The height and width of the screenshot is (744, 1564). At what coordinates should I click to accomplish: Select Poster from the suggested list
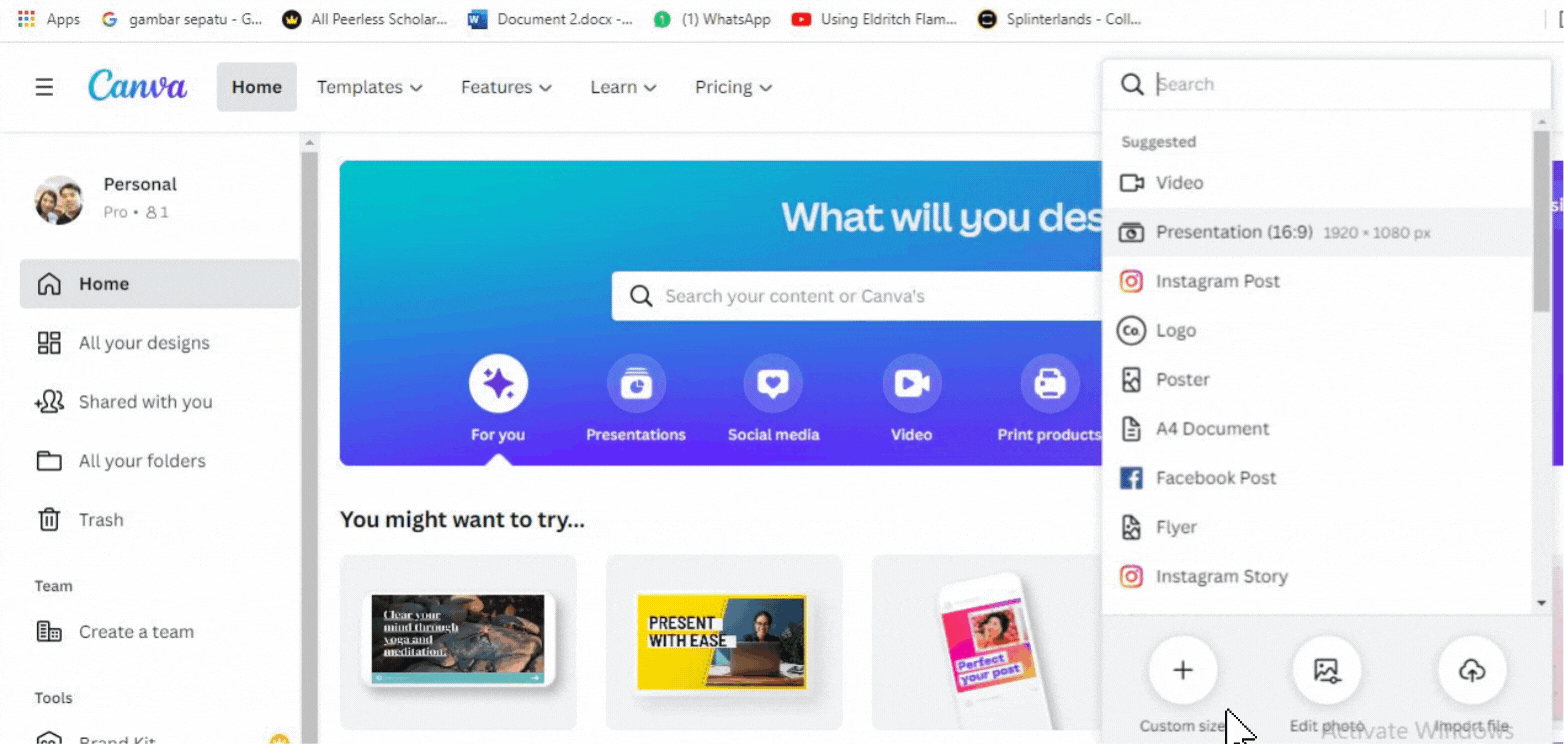(x=1317, y=379)
